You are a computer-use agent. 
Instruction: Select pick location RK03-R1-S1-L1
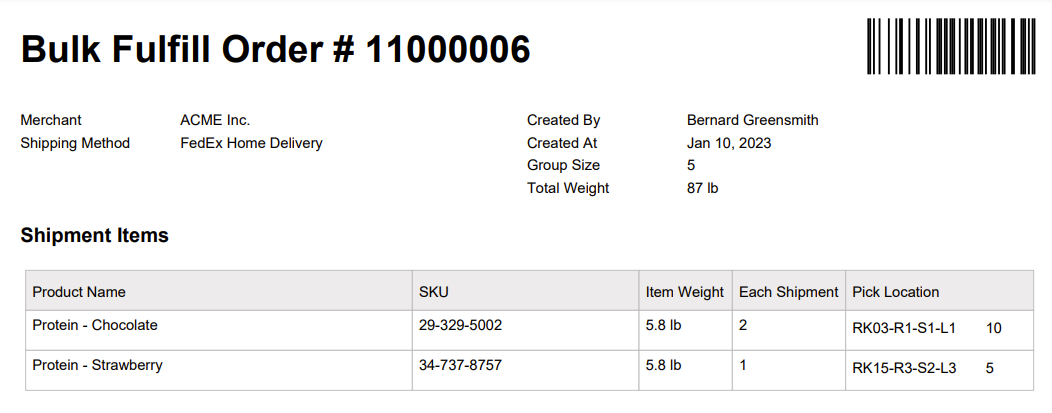point(904,328)
